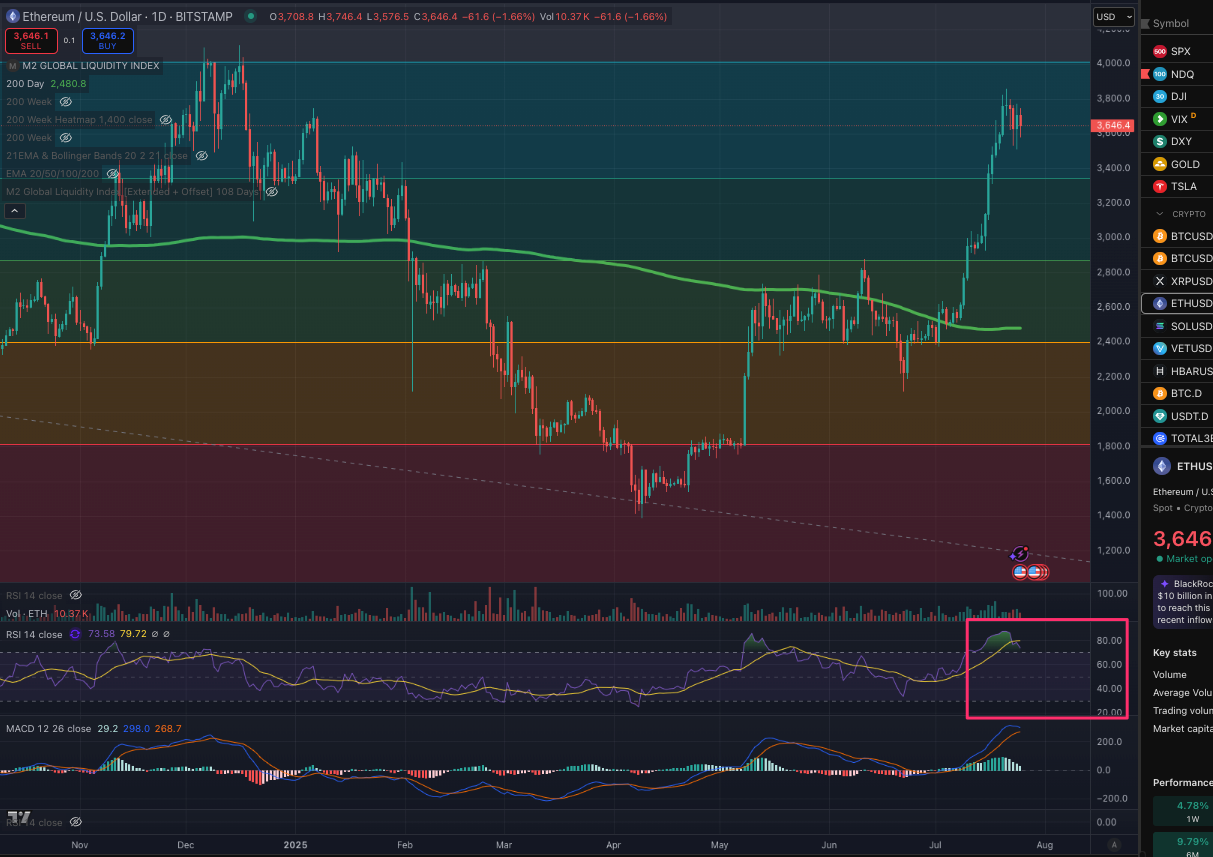Click the TradingView logo at chart bottom-left
1213x857 pixels.
point(19,817)
